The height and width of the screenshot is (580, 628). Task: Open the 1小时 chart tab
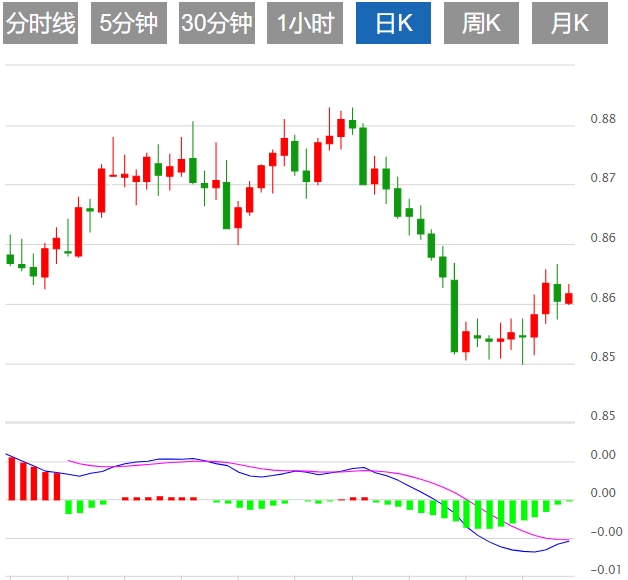click(305, 23)
